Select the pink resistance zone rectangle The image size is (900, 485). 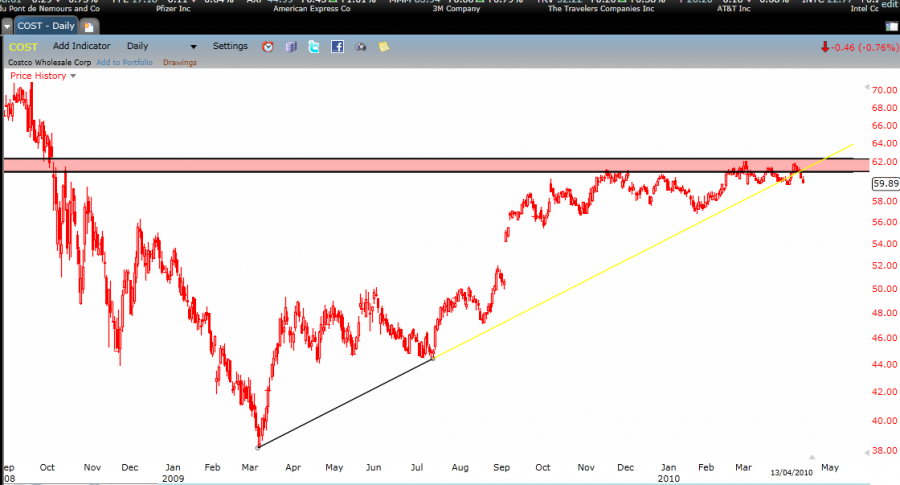(x=436, y=165)
